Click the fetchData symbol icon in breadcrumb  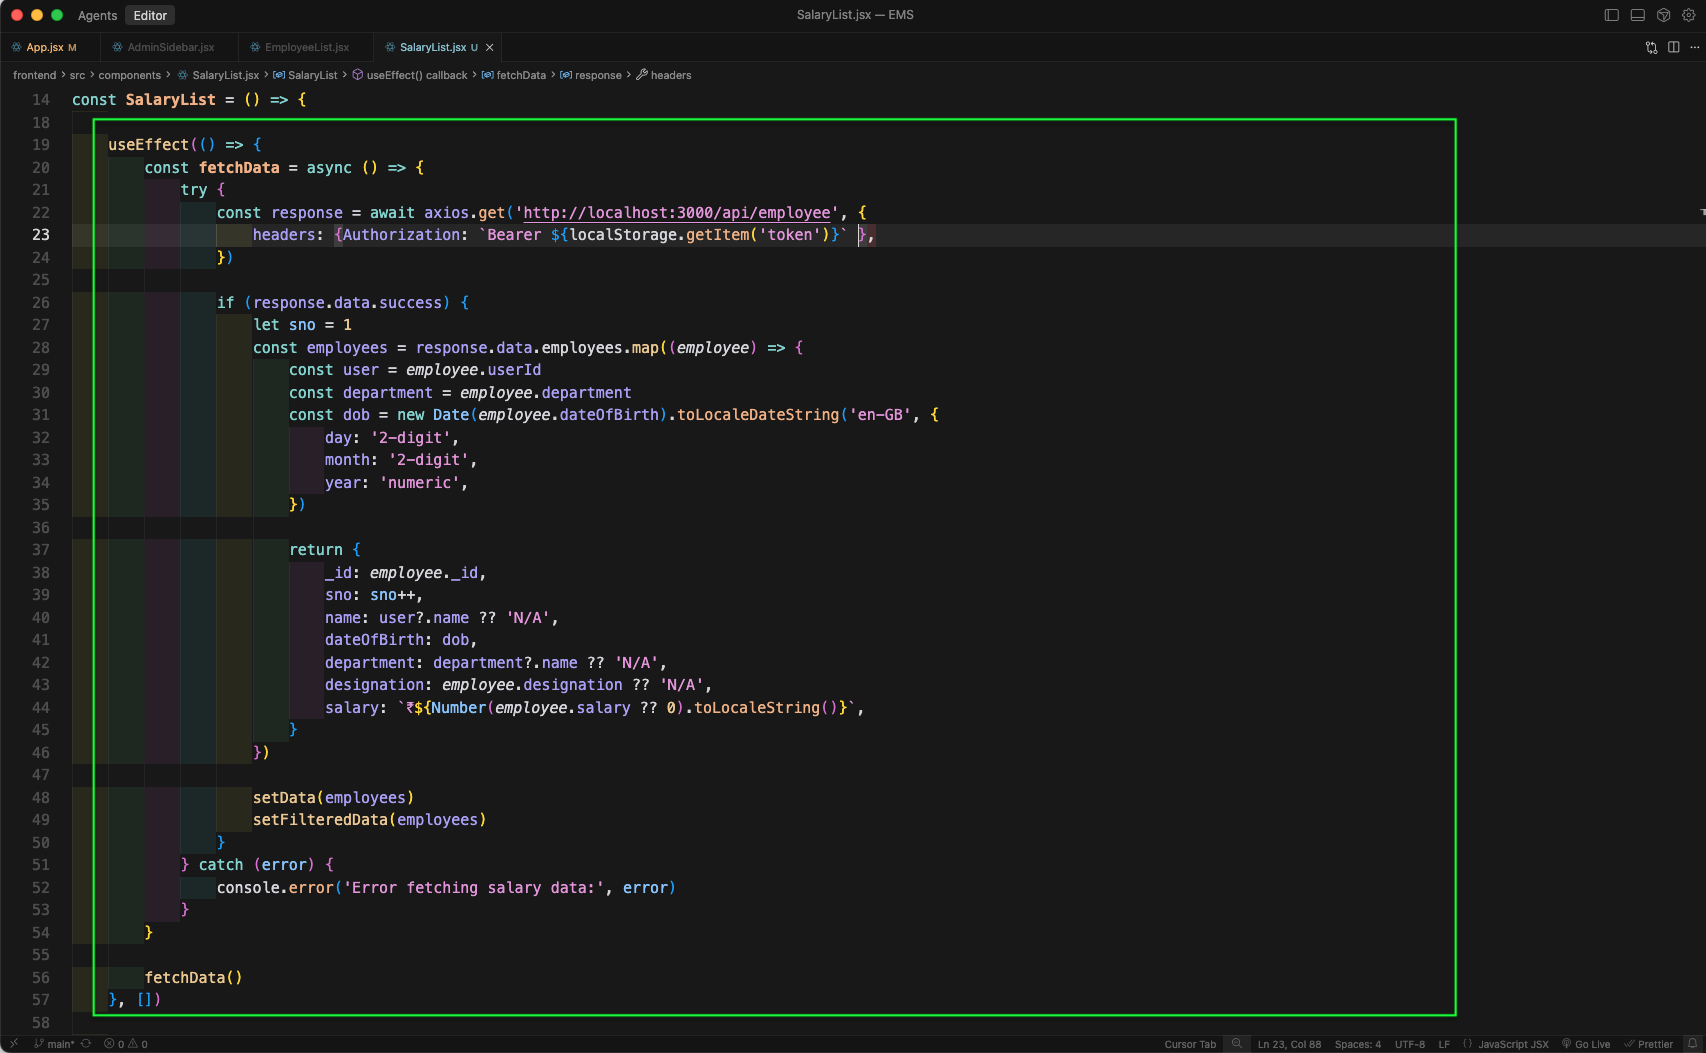(487, 75)
